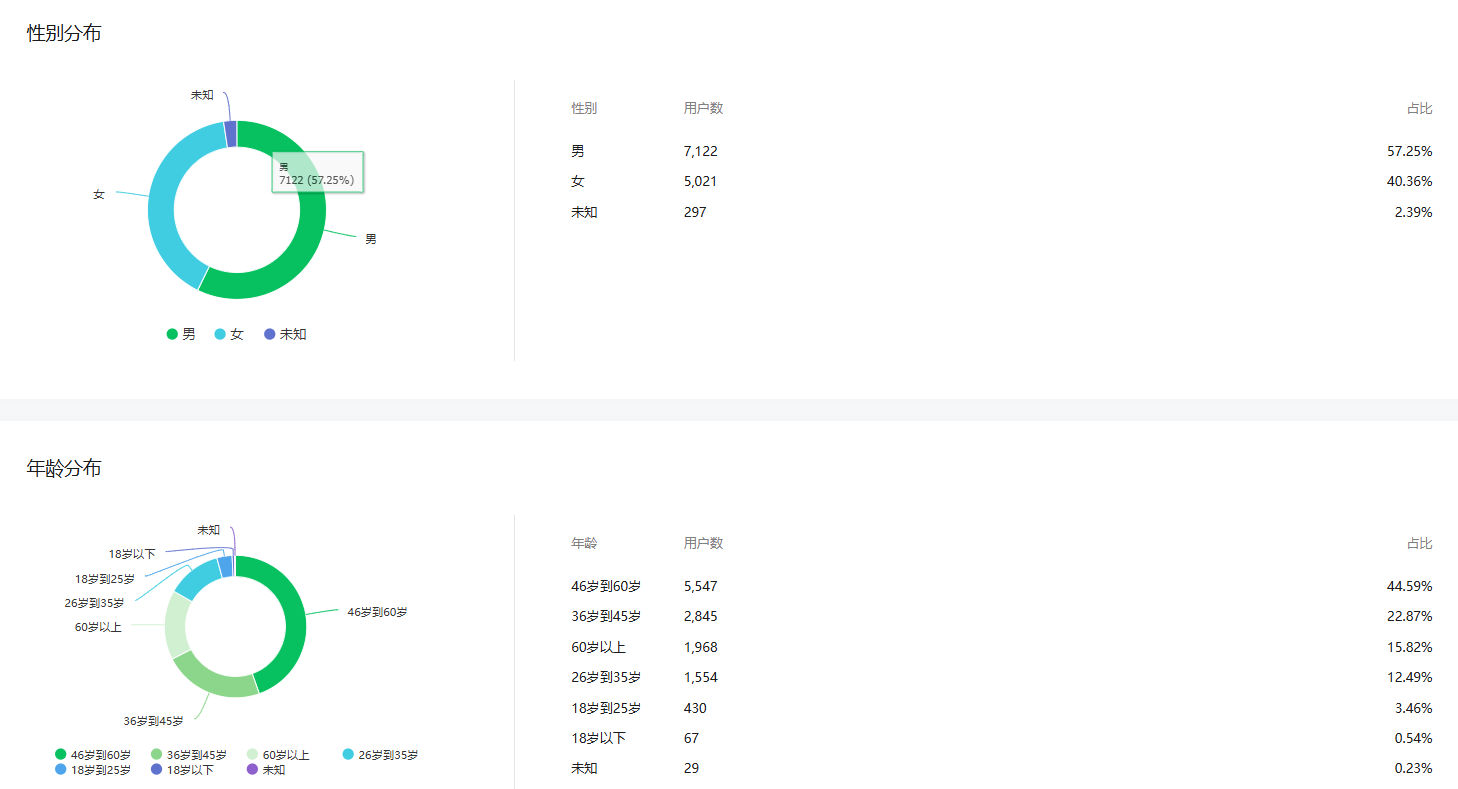Click 用户数 header in gender table
The height and width of the screenshot is (789, 1458).
[x=704, y=108]
